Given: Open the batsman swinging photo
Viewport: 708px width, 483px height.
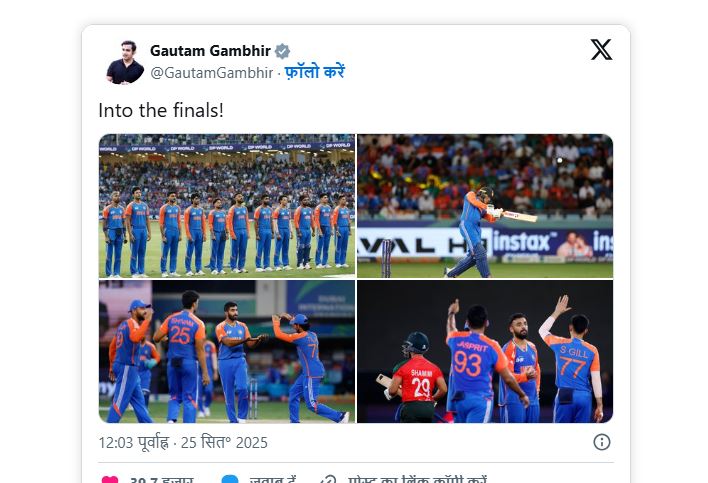Looking at the screenshot, I should click(x=485, y=205).
